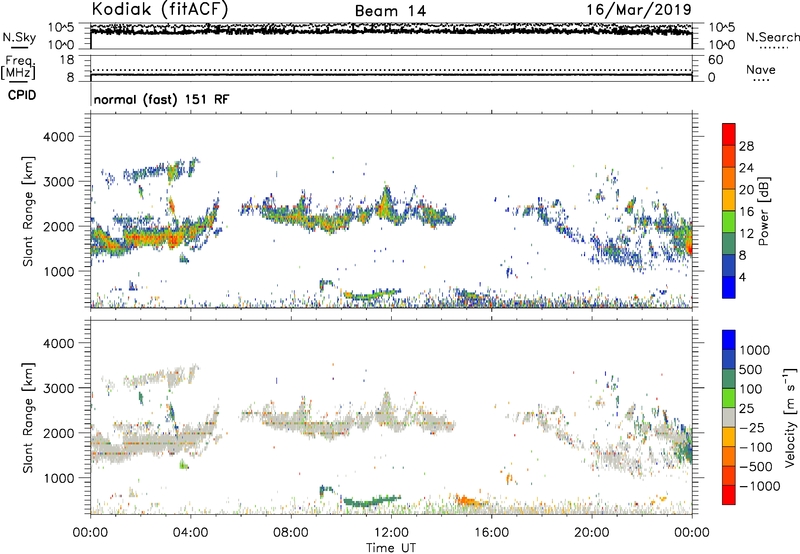This screenshot has height=554, width=800.
Task: Select the "N.Sky" legend label
Action: click(19, 37)
